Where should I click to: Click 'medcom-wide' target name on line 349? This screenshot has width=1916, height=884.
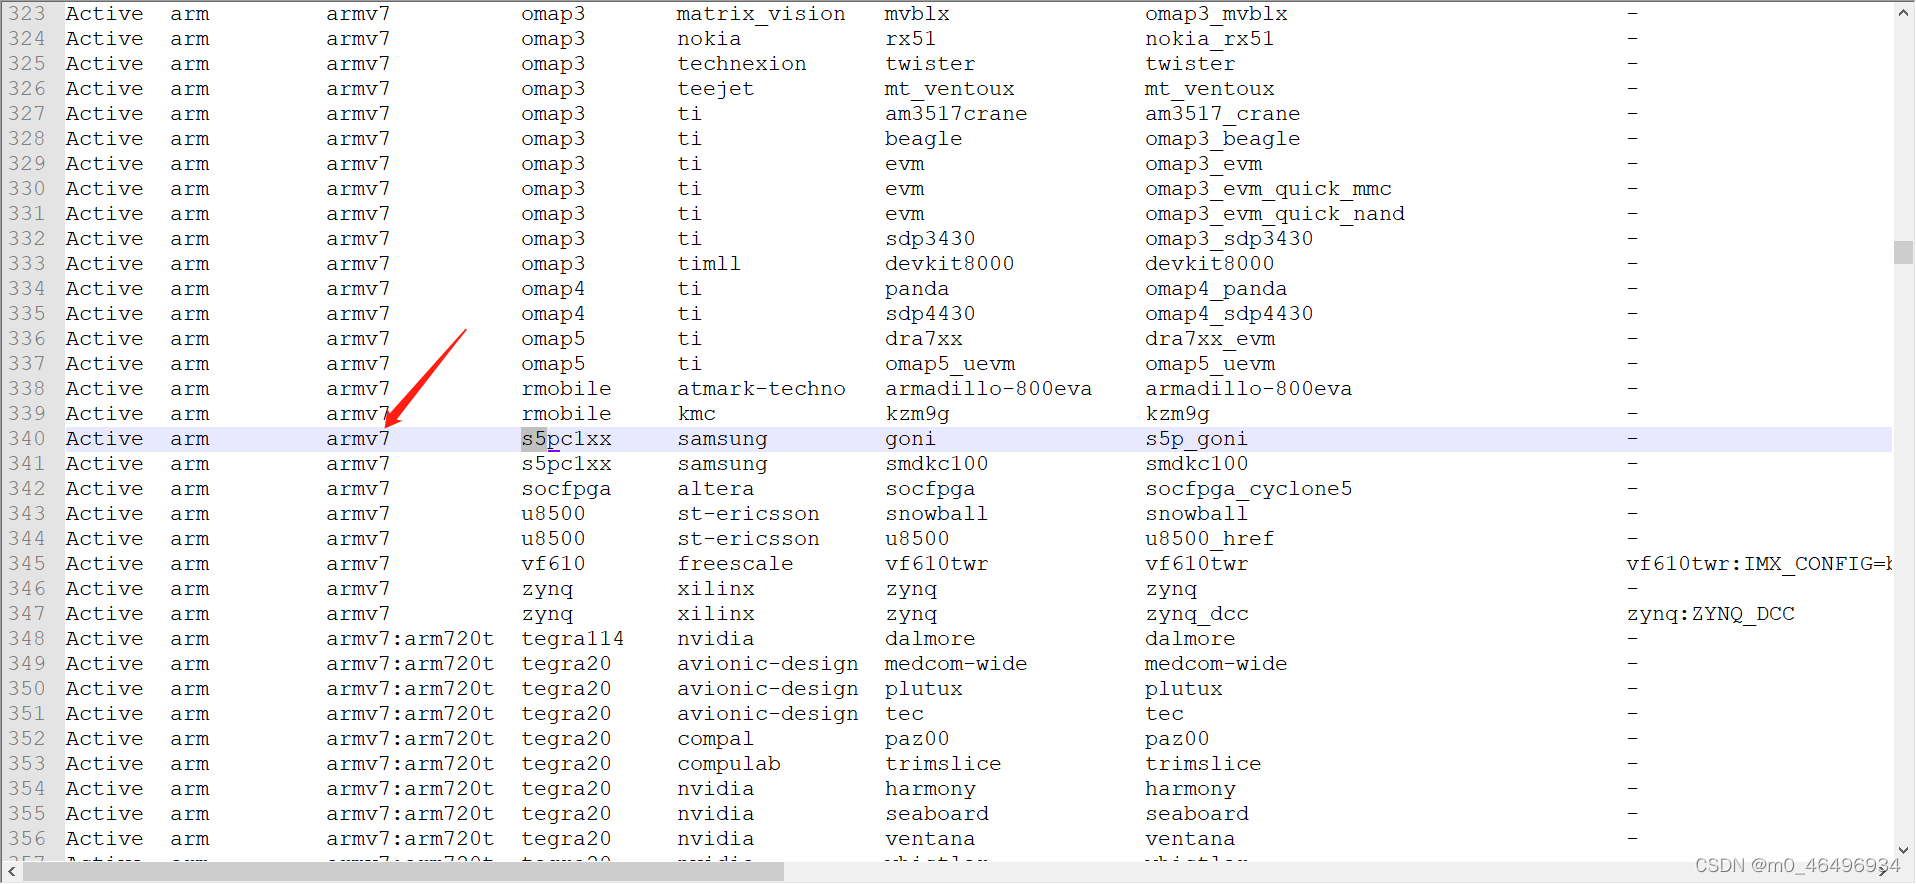tap(1216, 664)
